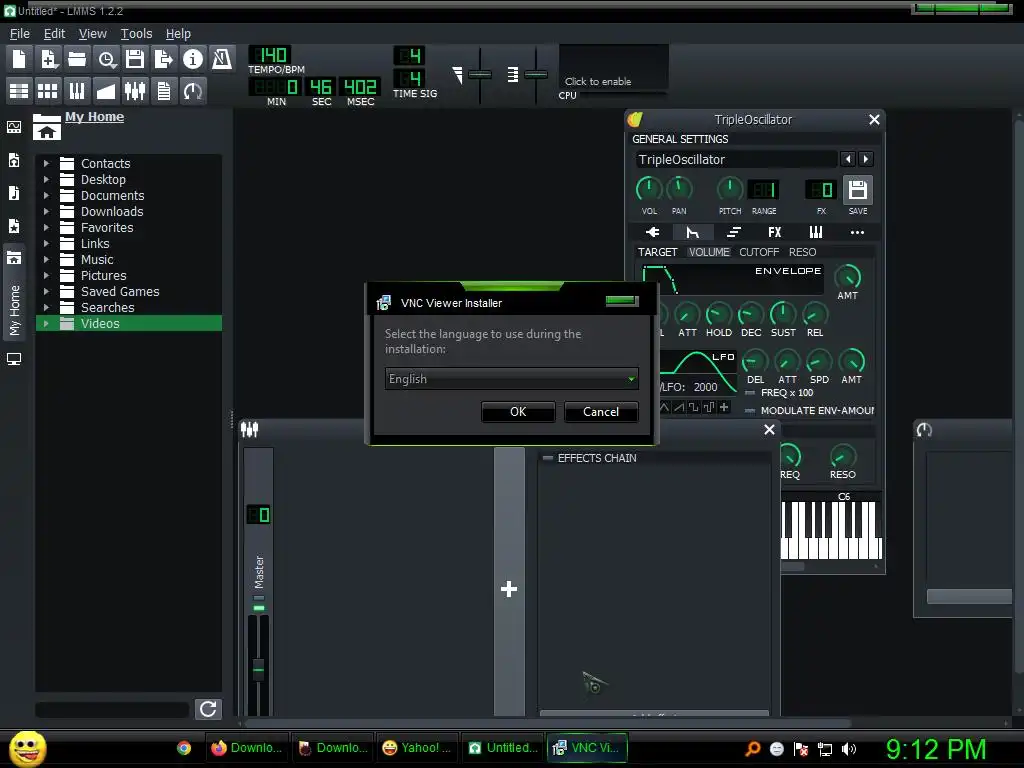
Task: Show the Automation Editor
Action: pos(106,91)
